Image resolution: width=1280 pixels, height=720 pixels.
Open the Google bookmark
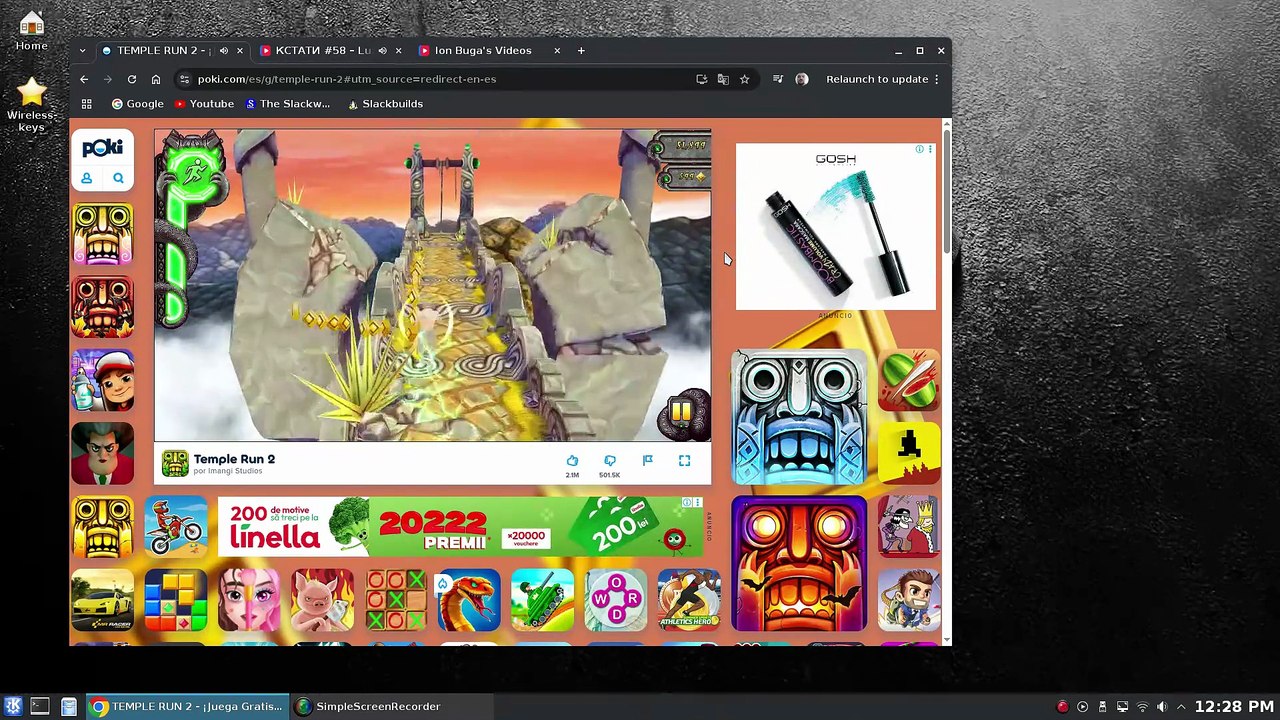(138, 104)
